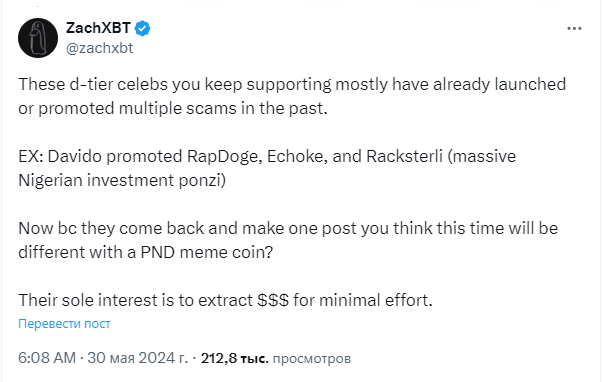Open ZachXBT's penguin profile avatar
The height and width of the screenshot is (382, 602).
[38, 38]
